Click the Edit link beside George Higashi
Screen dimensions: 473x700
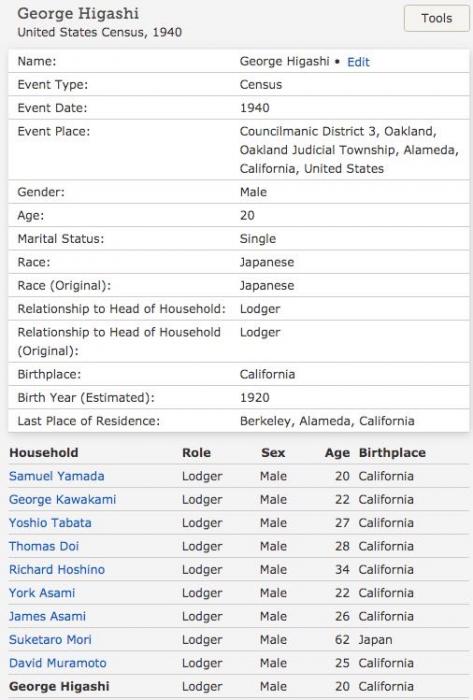tap(358, 62)
